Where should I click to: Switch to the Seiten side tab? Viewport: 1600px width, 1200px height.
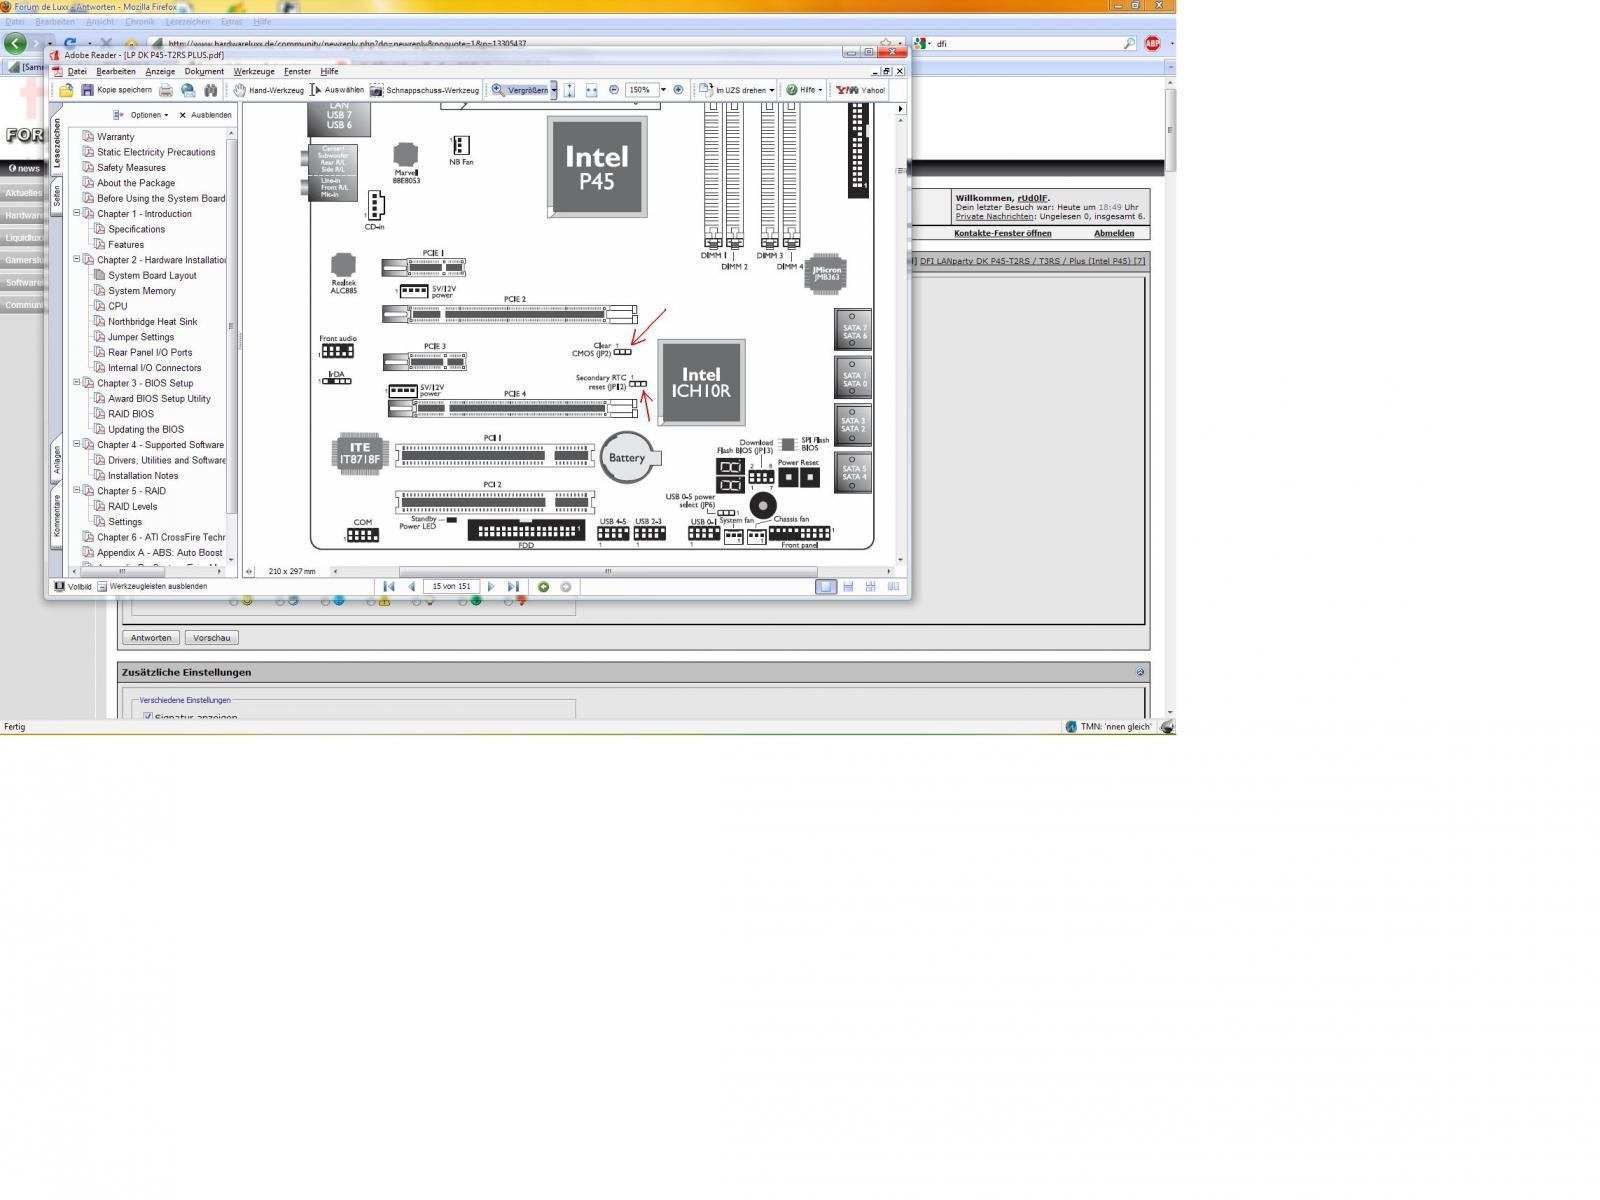(57, 195)
